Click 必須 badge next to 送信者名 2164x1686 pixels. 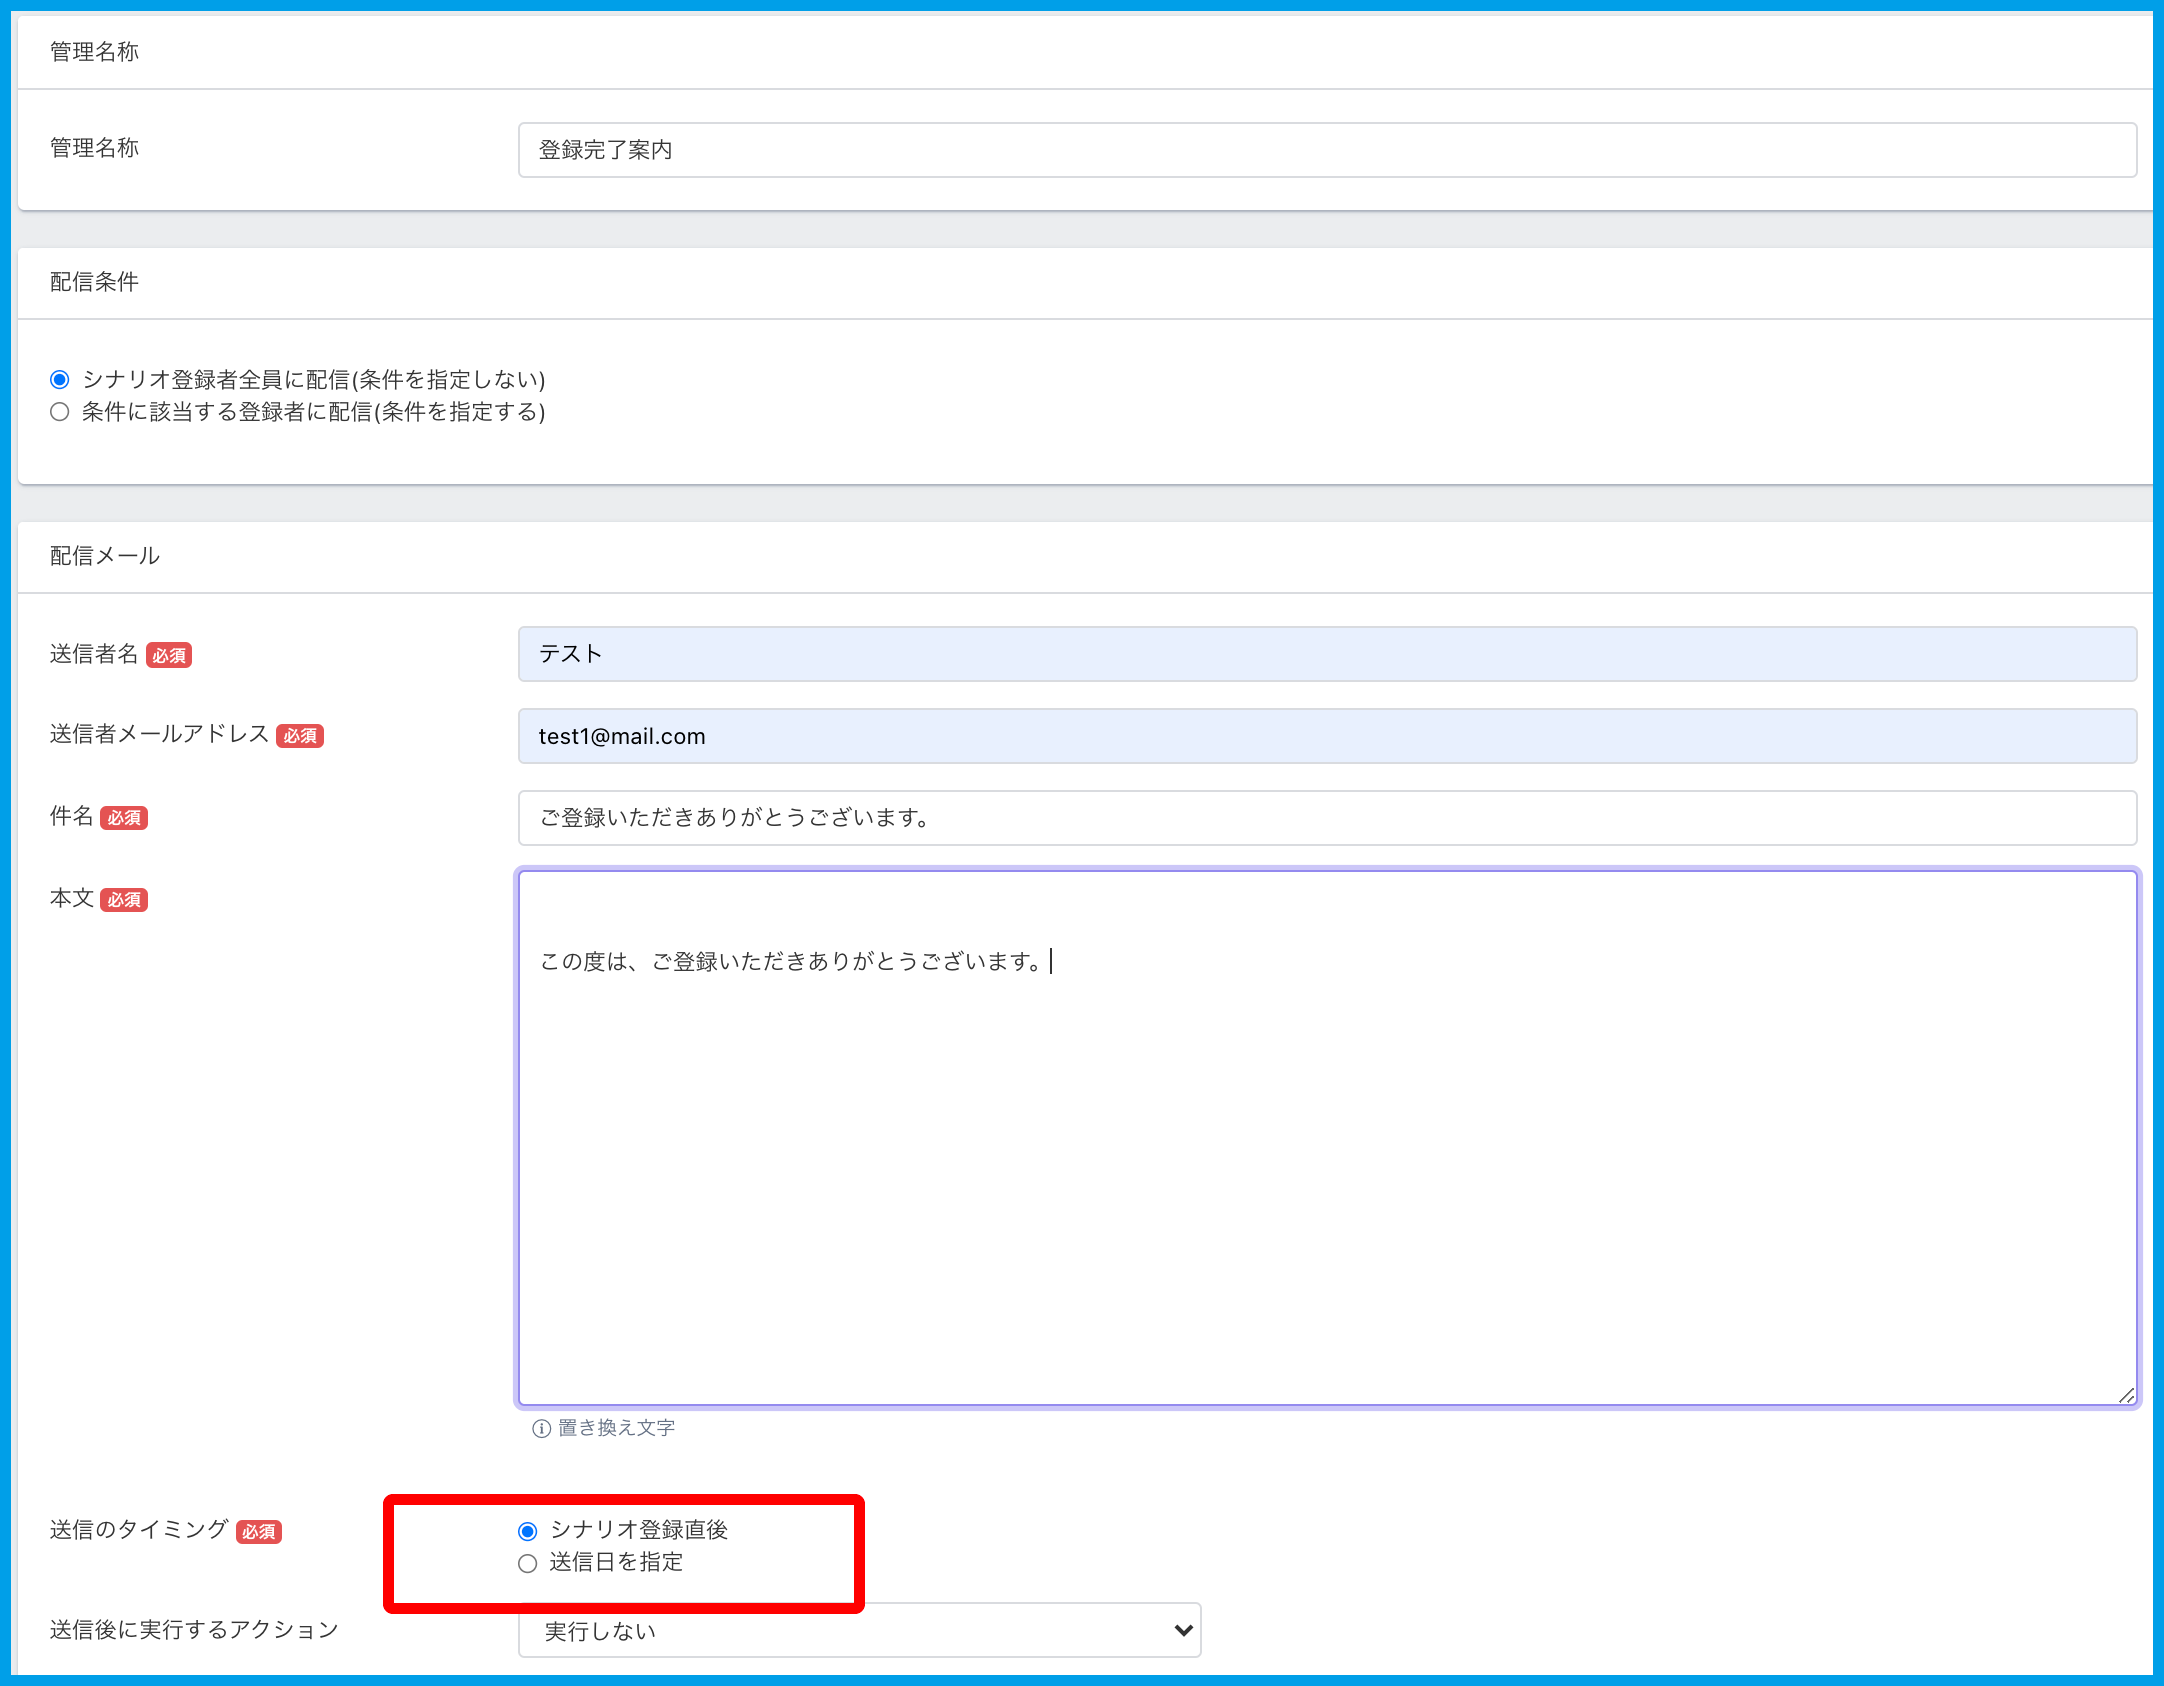click(169, 656)
